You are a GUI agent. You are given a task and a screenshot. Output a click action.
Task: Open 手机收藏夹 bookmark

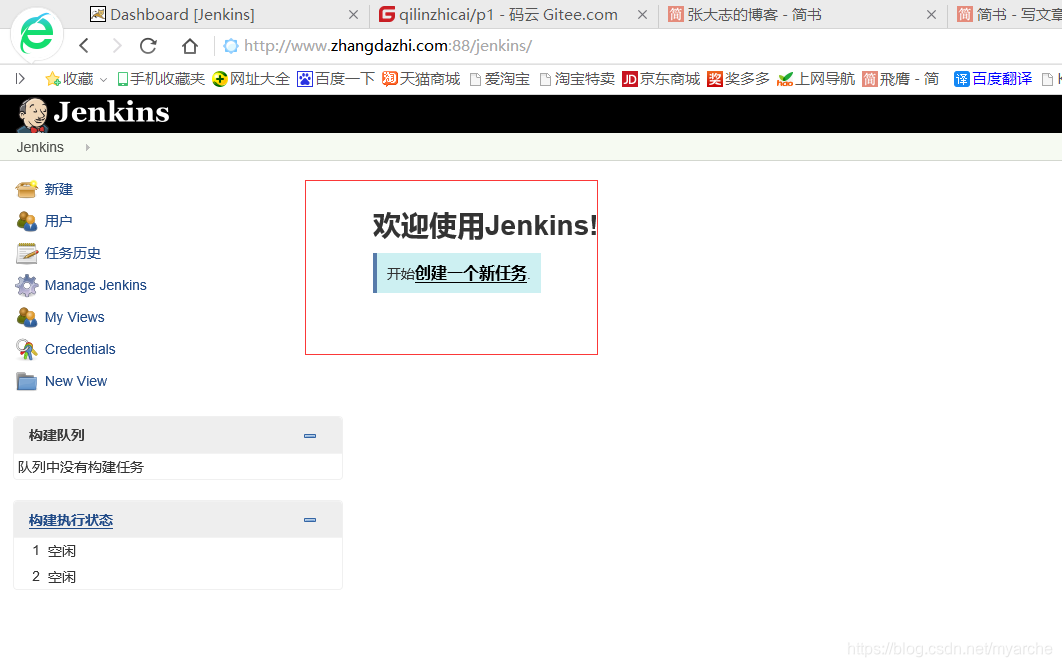pos(161,79)
